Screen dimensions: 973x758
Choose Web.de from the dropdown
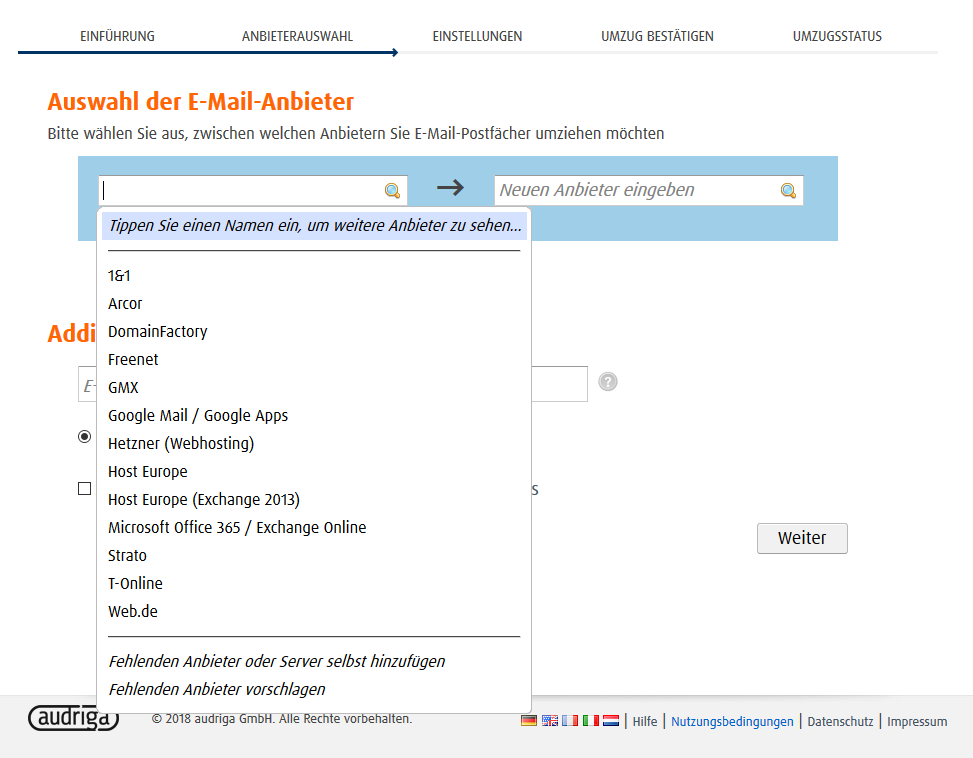[314, 611]
